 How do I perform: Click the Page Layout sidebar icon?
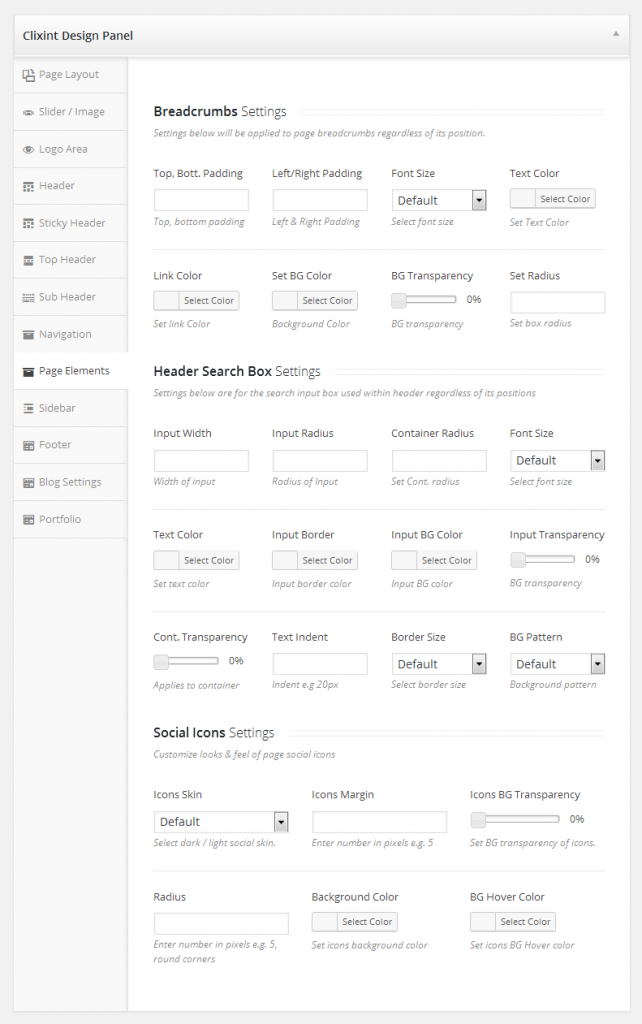click(x=29, y=75)
